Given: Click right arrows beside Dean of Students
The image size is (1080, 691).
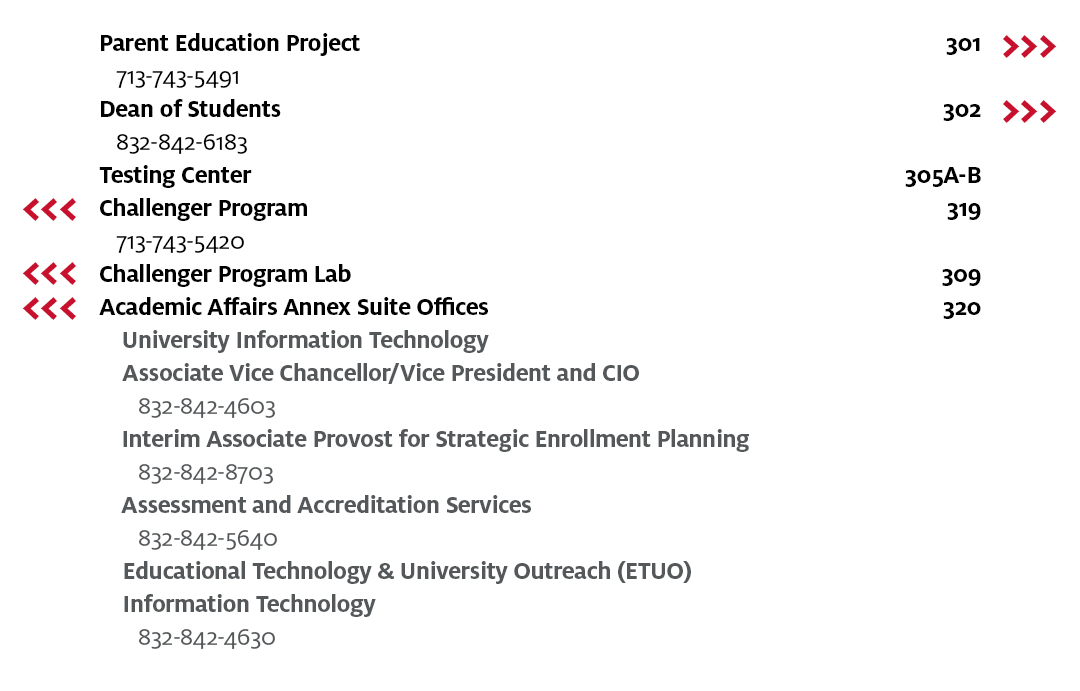Looking at the screenshot, I should tap(1029, 112).
